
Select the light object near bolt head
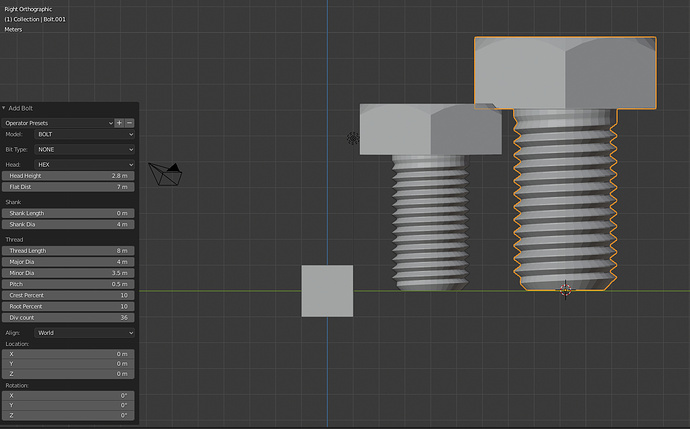tap(352, 138)
